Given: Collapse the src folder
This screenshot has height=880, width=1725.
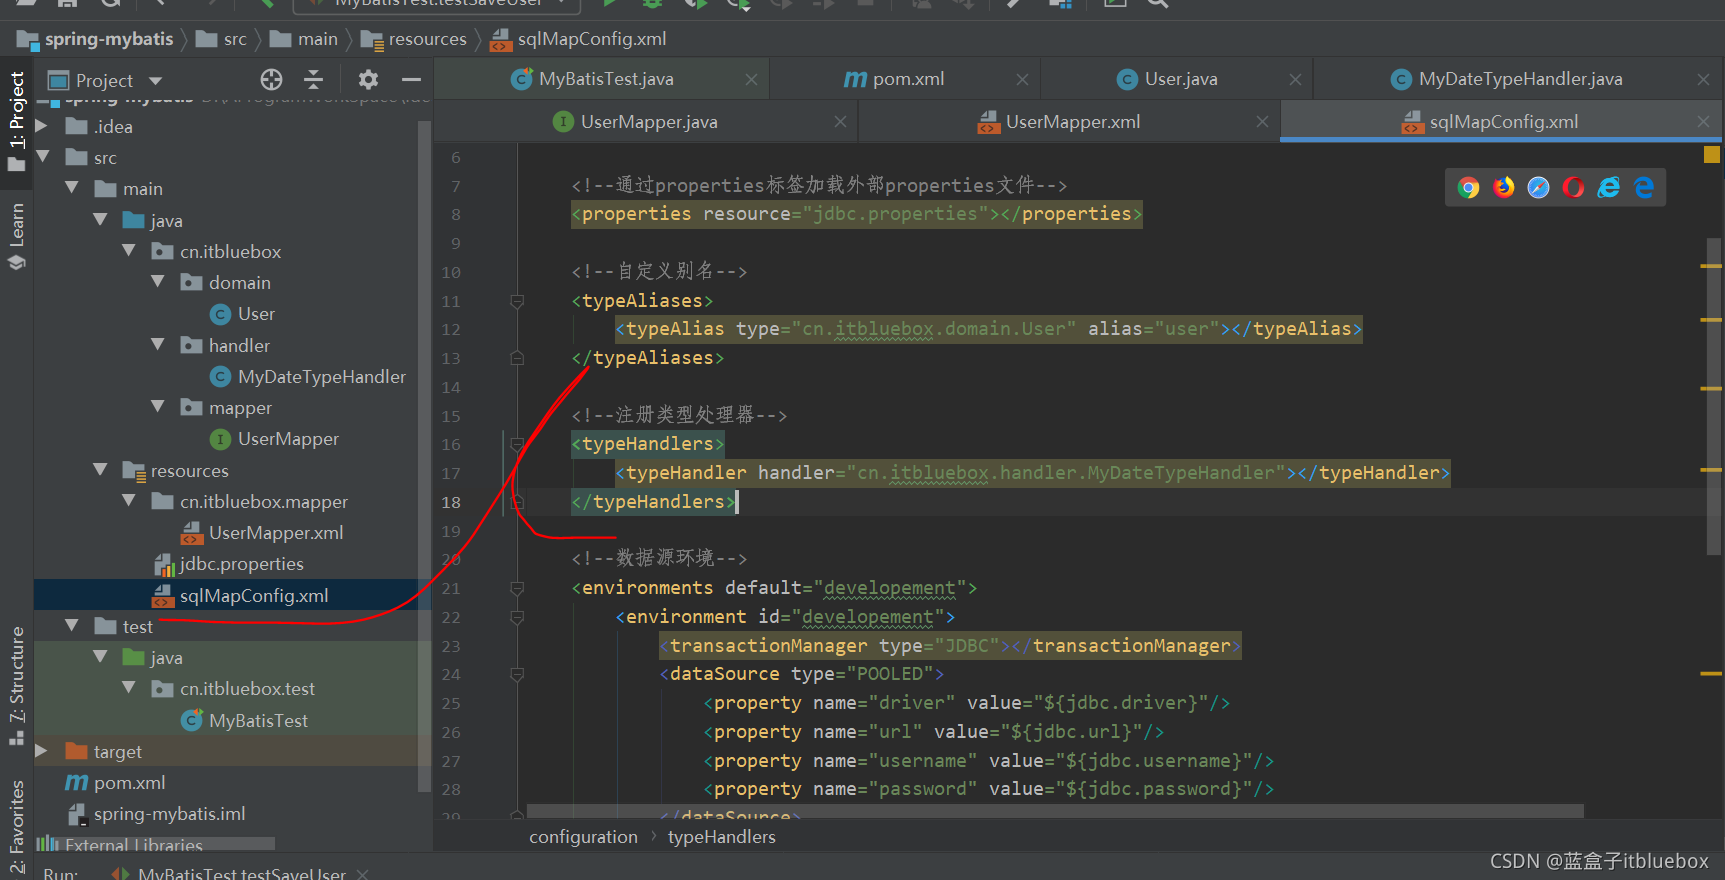Looking at the screenshot, I should tap(42, 157).
